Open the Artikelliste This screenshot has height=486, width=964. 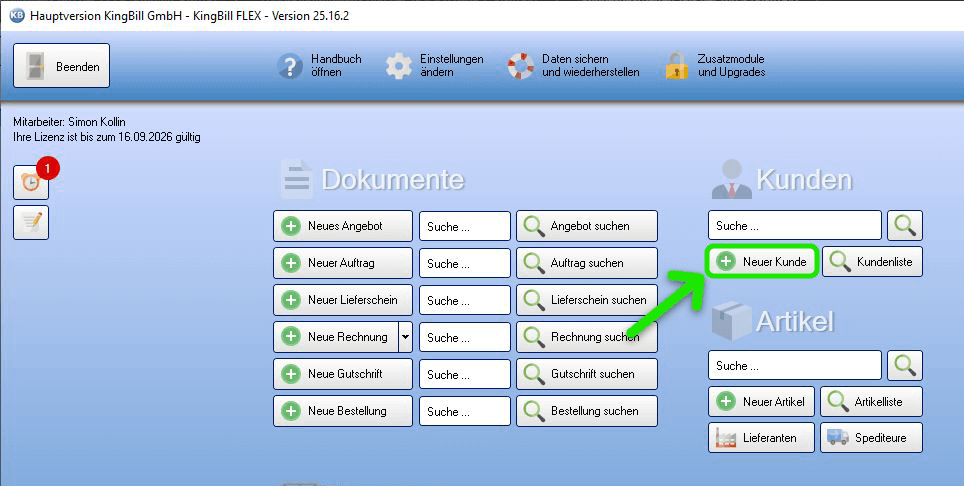(x=871, y=402)
